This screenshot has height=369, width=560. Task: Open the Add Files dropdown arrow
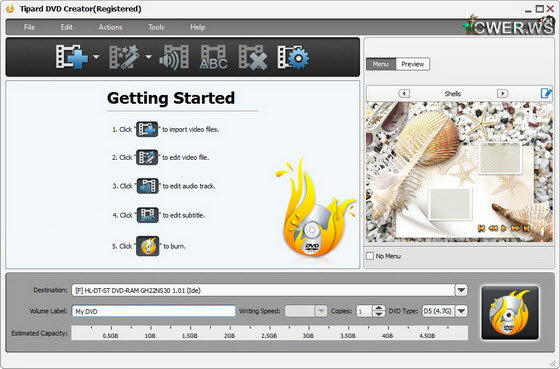coord(96,56)
